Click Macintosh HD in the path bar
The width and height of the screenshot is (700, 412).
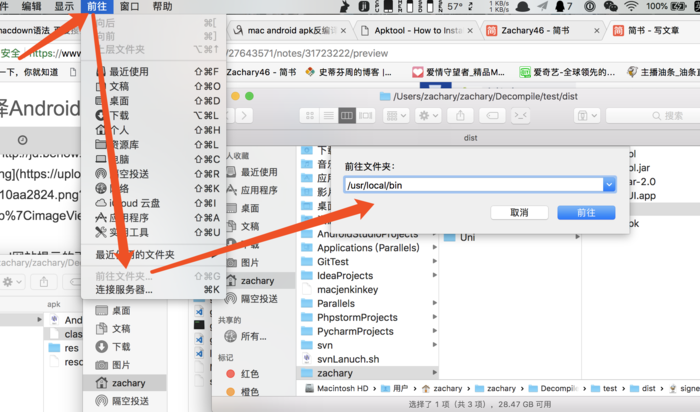tap(337, 388)
